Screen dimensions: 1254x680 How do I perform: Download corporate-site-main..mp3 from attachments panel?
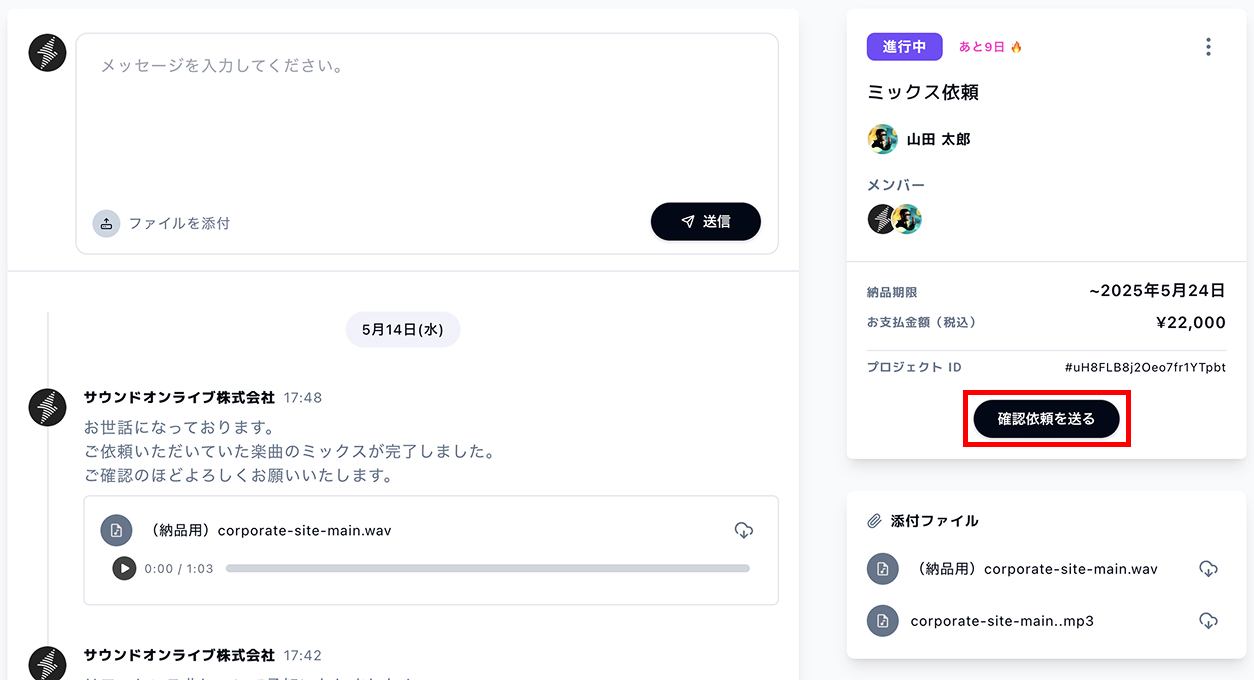[x=1208, y=621]
